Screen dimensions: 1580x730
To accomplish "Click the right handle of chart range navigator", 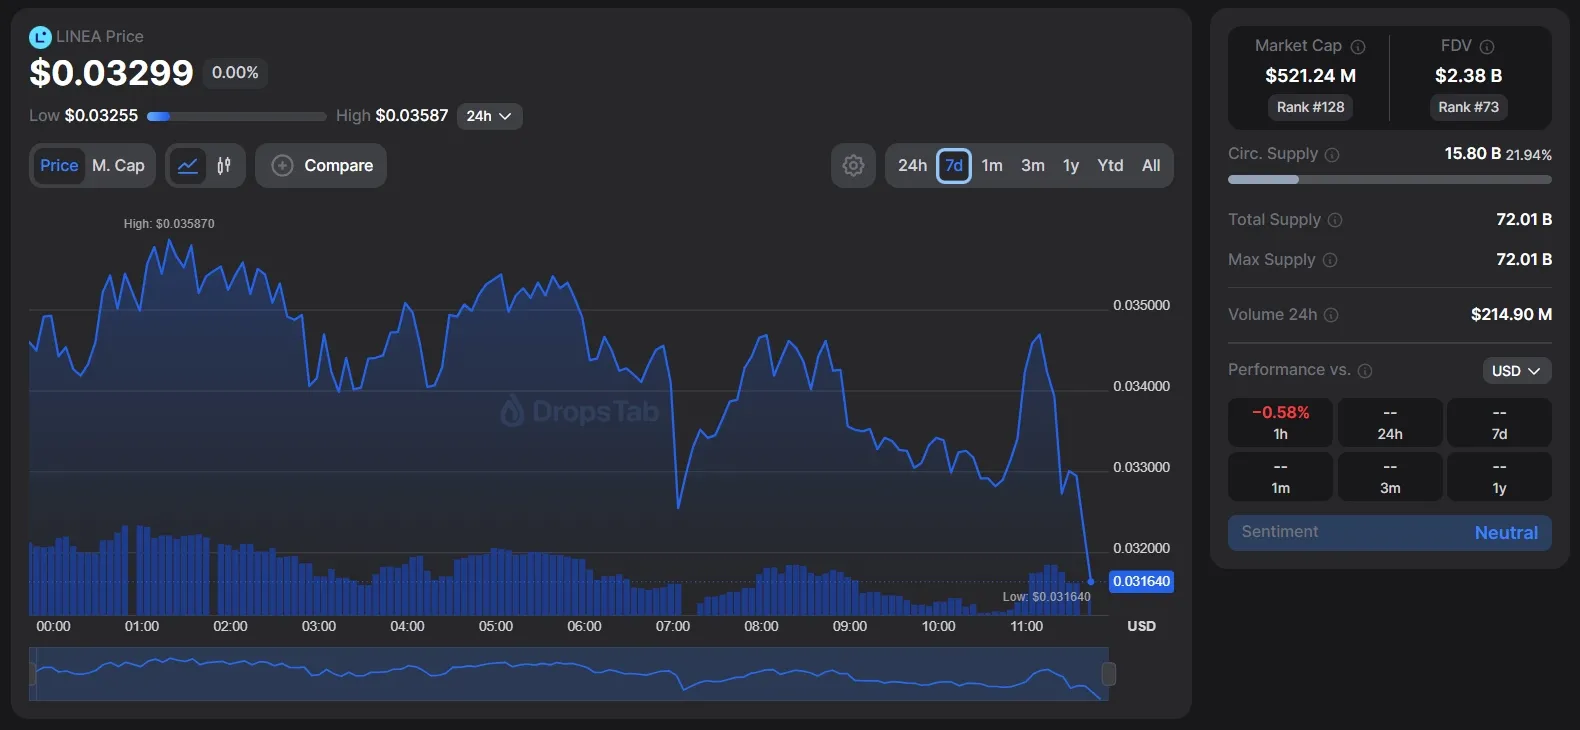I will [x=1108, y=674].
